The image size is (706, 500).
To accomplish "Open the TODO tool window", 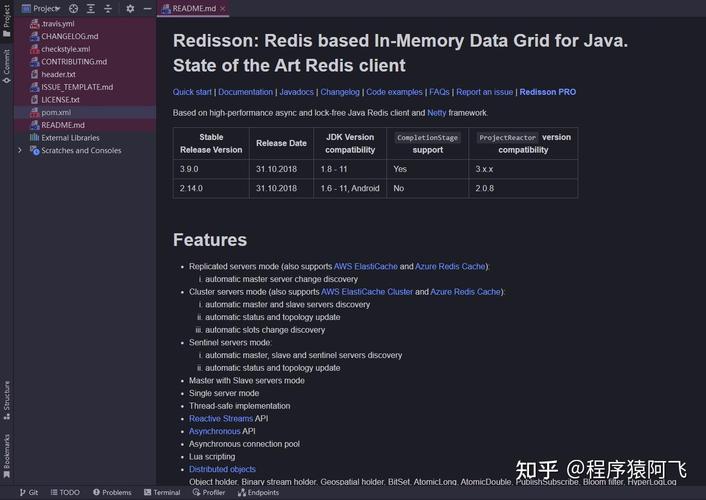I will tap(65, 492).
